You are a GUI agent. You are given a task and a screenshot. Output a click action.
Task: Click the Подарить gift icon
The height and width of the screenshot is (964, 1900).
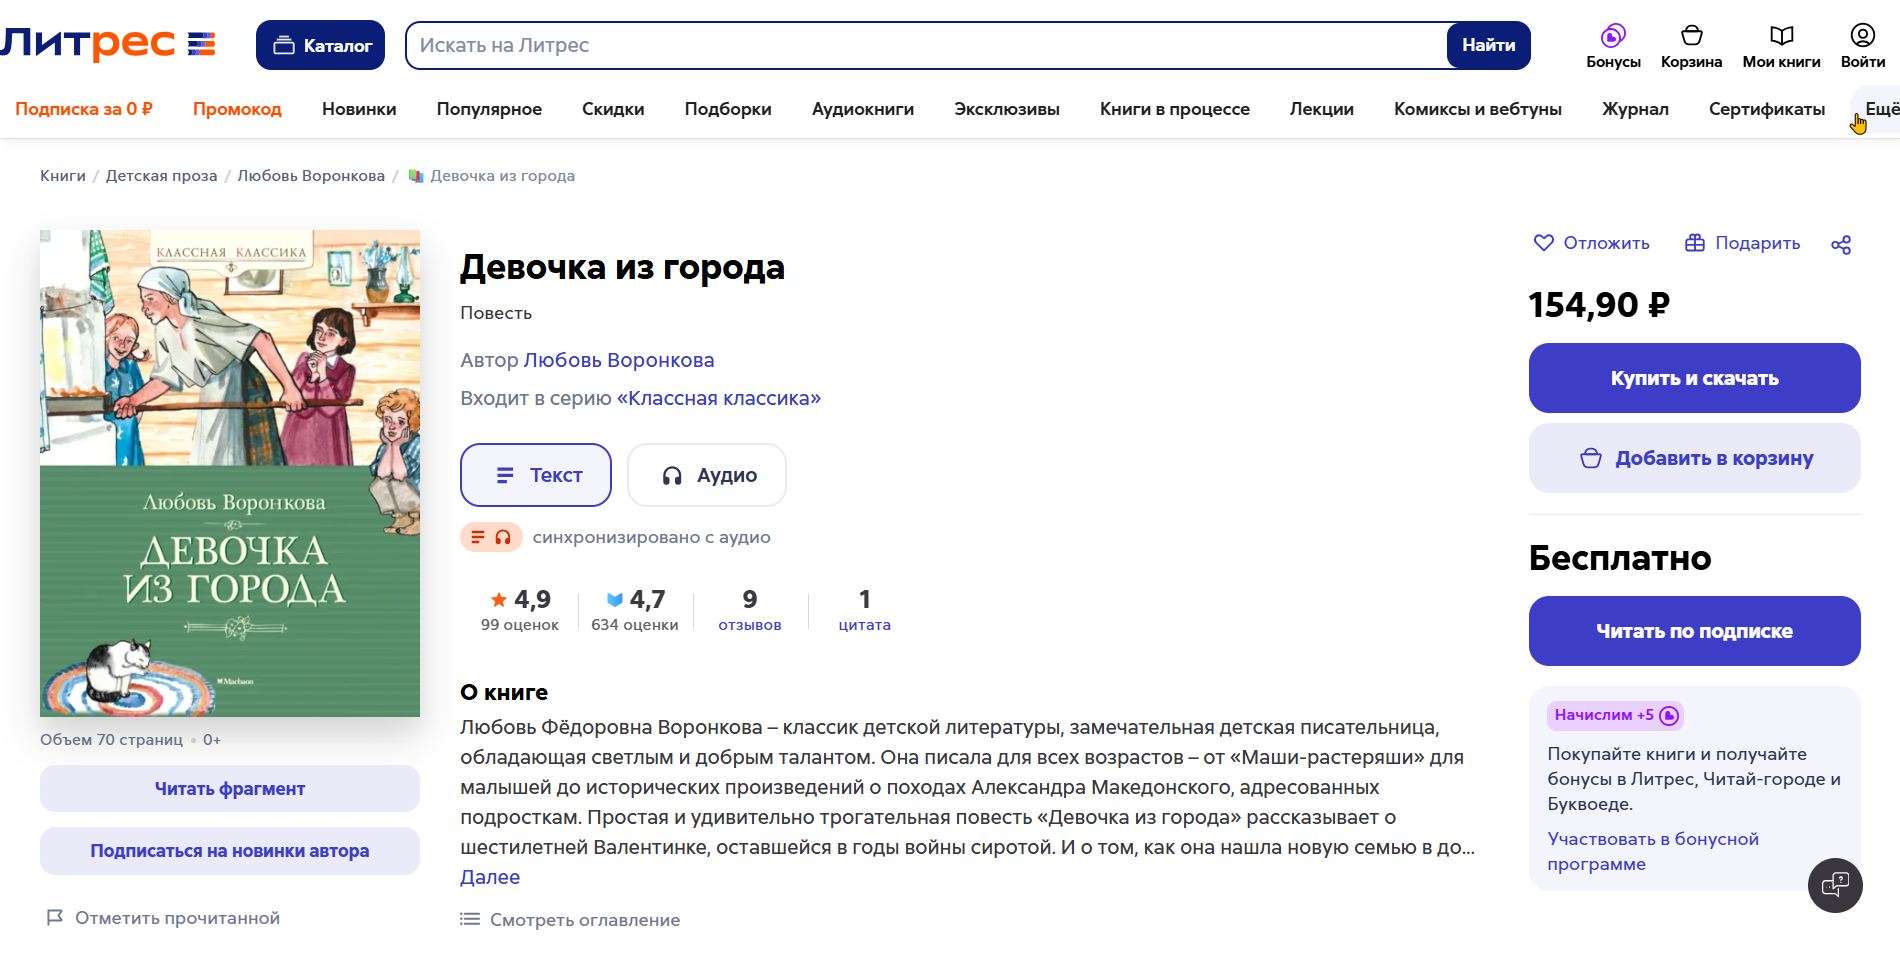click(x=1694, y=243)
